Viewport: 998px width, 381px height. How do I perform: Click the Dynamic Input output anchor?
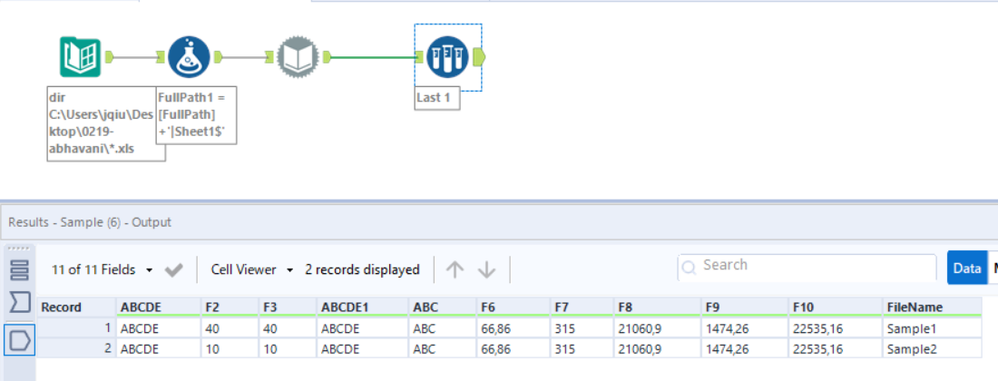point(327,57)
